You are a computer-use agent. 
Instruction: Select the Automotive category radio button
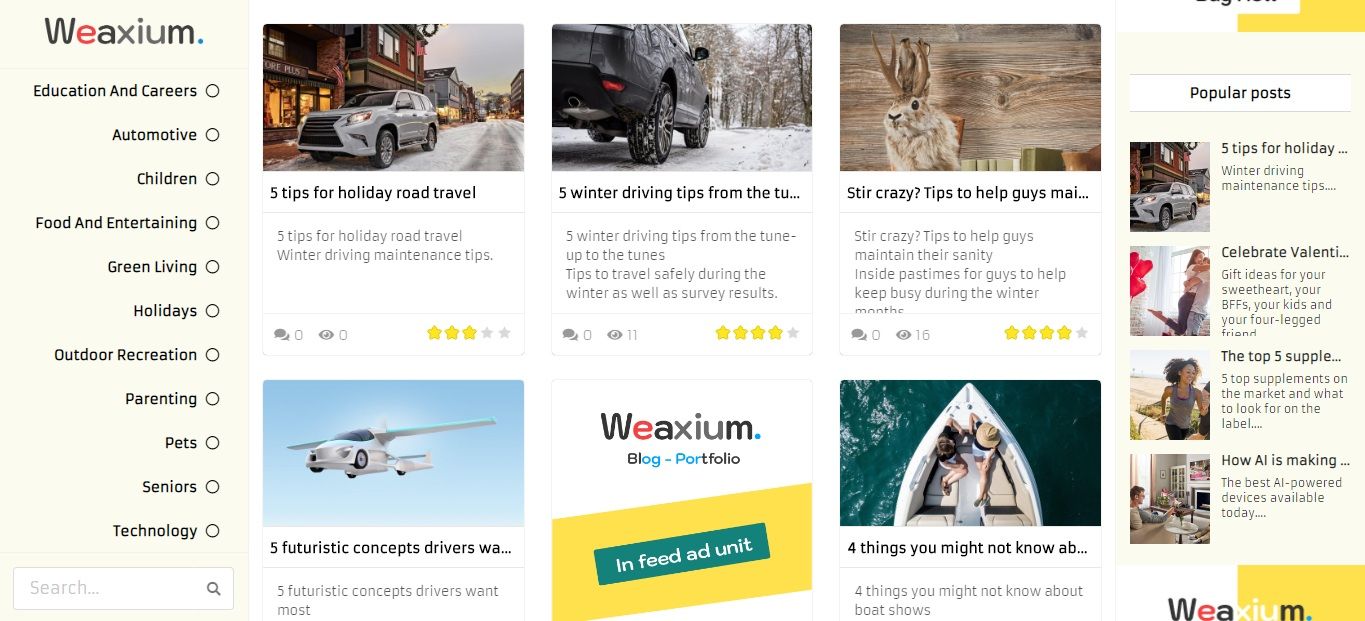tap(212, 135)
